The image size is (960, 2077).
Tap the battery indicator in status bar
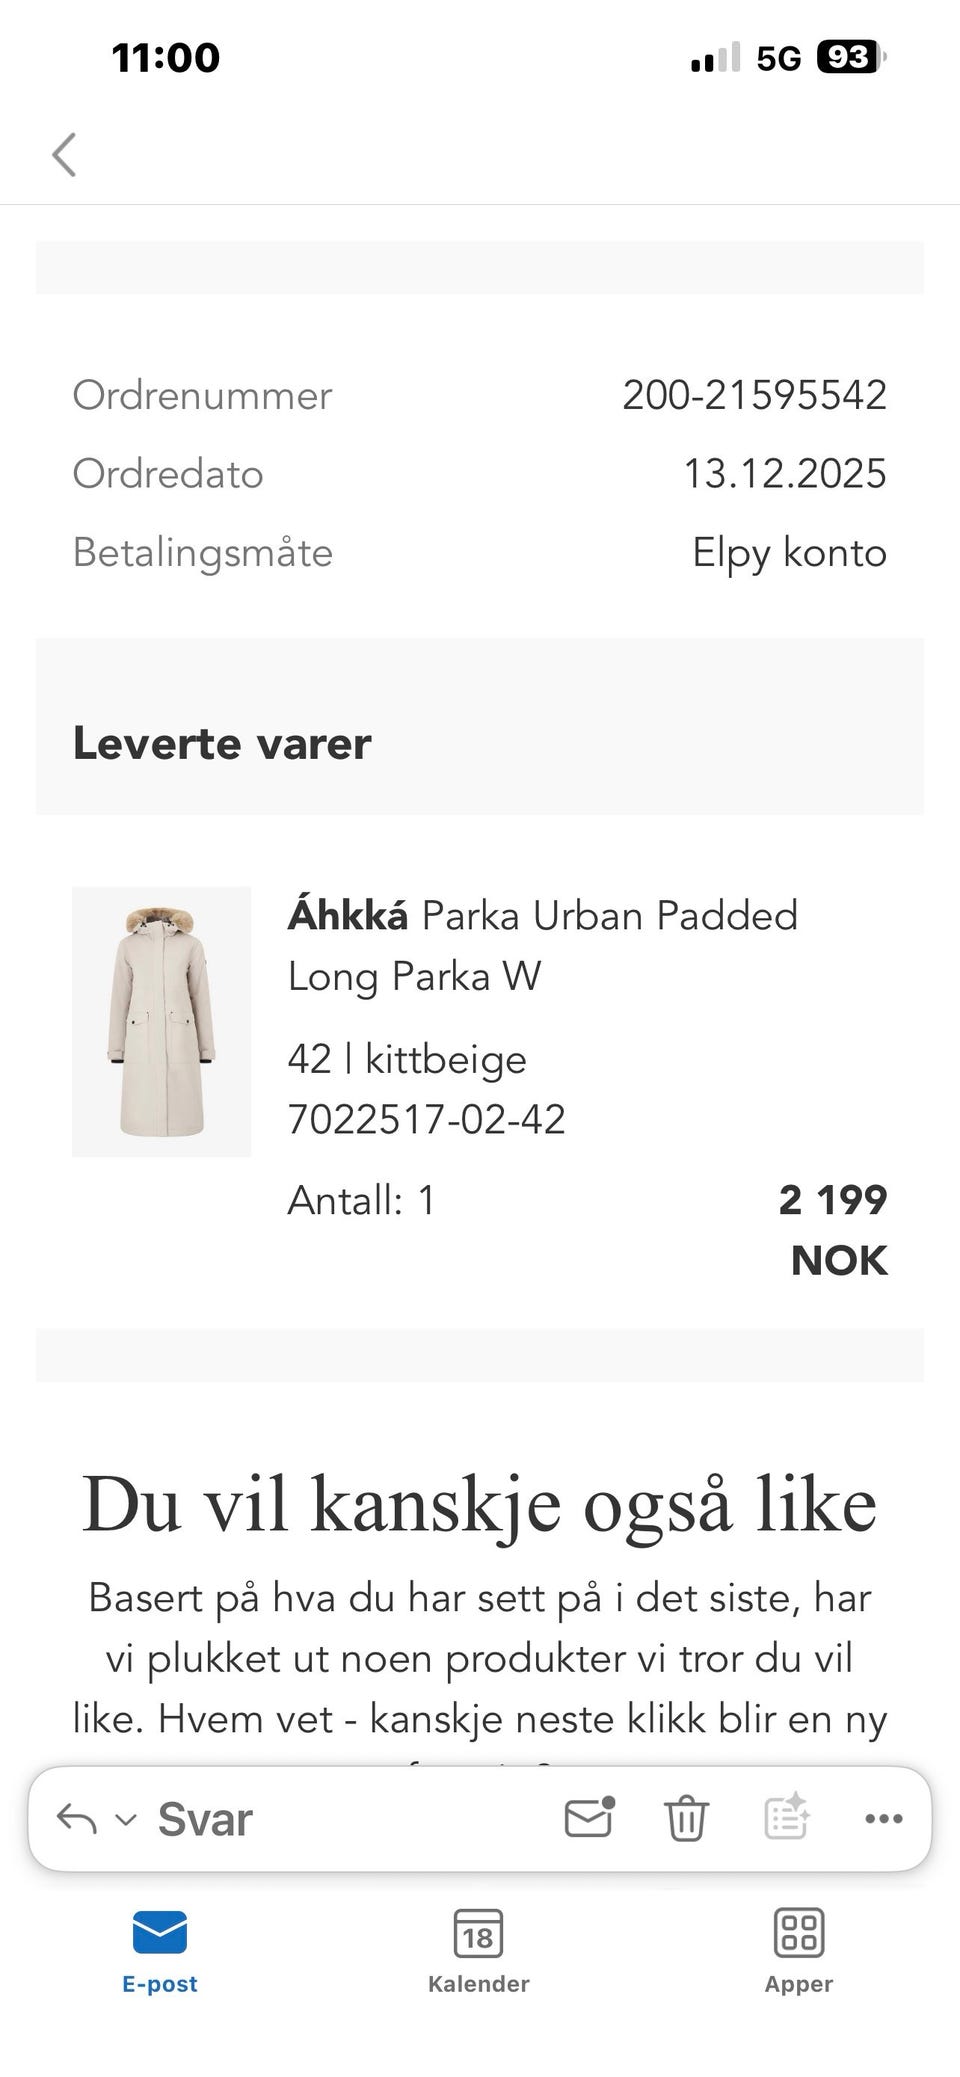[851, 58]
